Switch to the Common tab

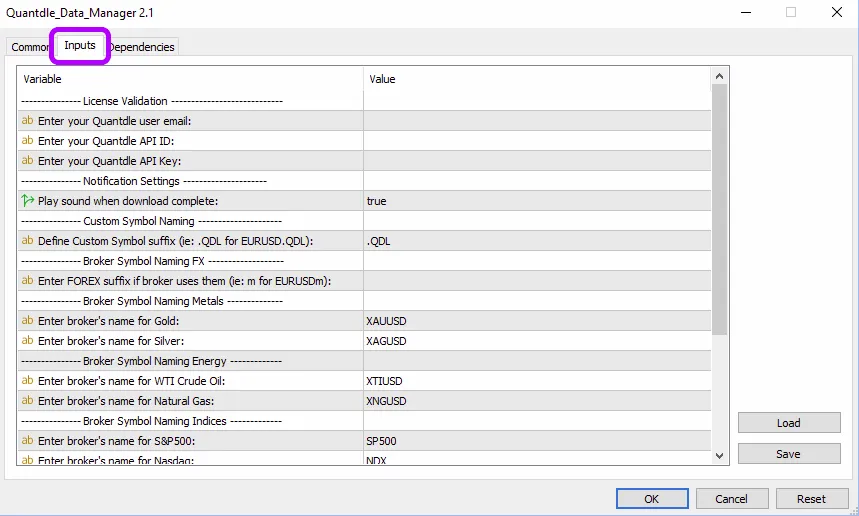pyautogui.click(x=30, y=47)
